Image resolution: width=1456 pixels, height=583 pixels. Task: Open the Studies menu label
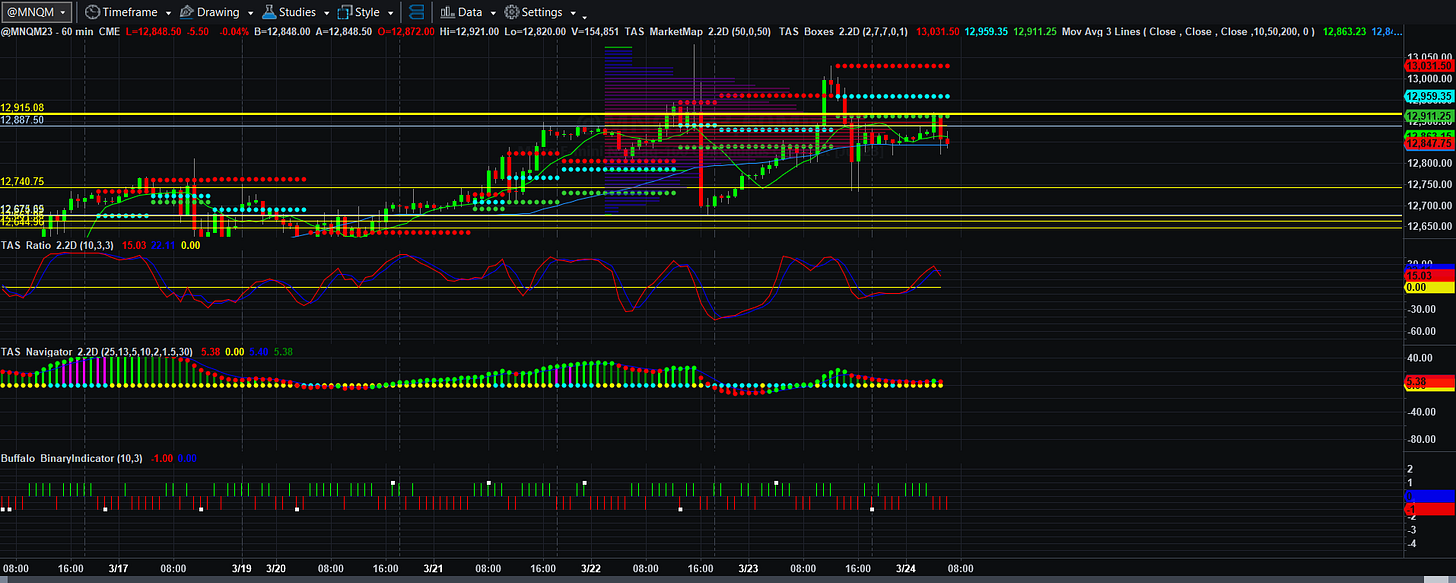pyautogui.click(x=297, y=13)
